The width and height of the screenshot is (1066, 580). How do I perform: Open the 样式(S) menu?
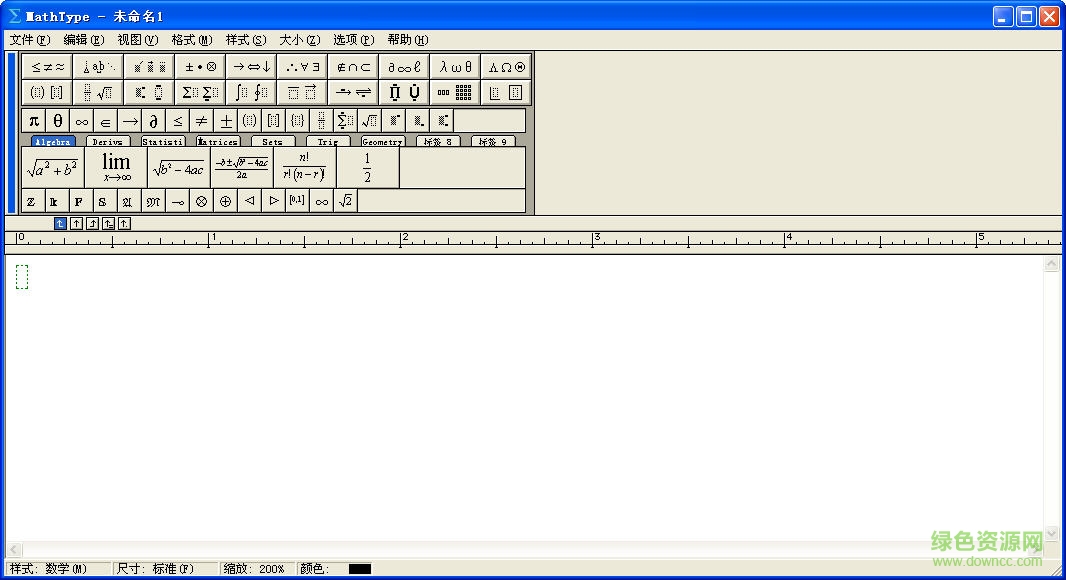tap(245, 39)
